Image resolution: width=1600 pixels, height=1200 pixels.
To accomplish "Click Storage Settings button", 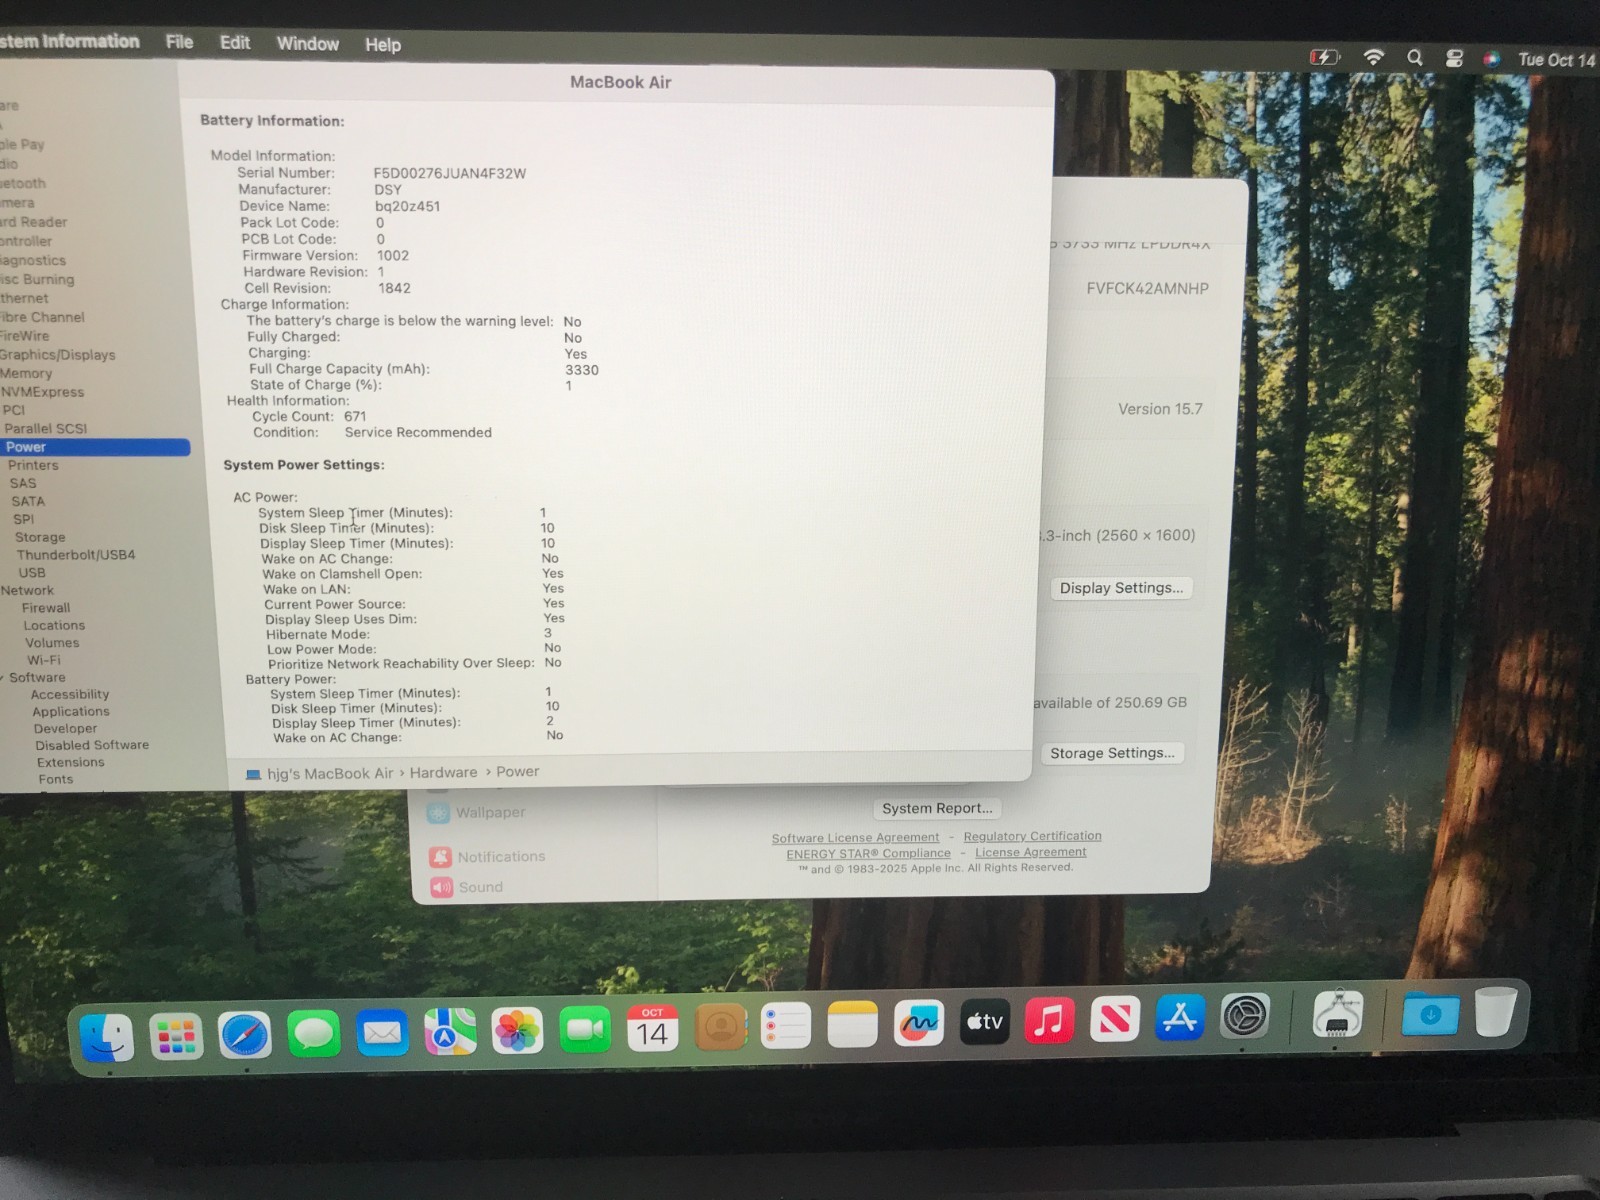I will (1112, 753).
